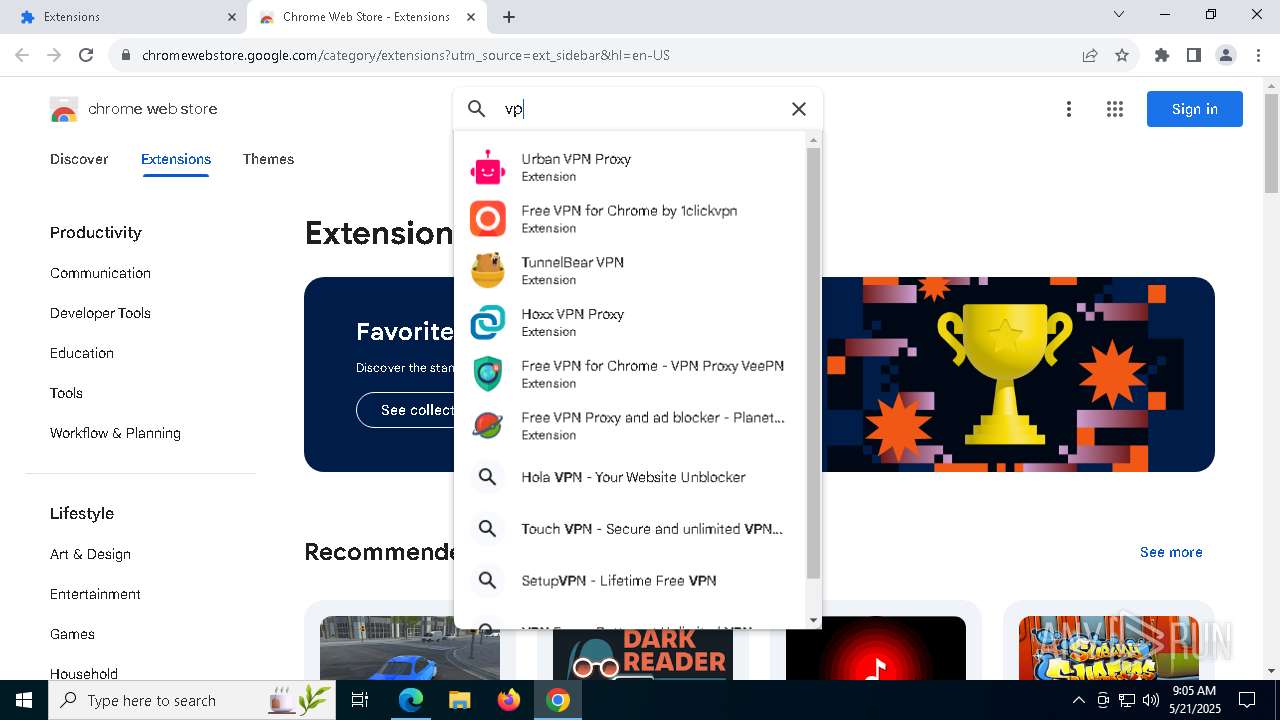Focus the store search input field
1280x720 pixels.
point(640,109)
